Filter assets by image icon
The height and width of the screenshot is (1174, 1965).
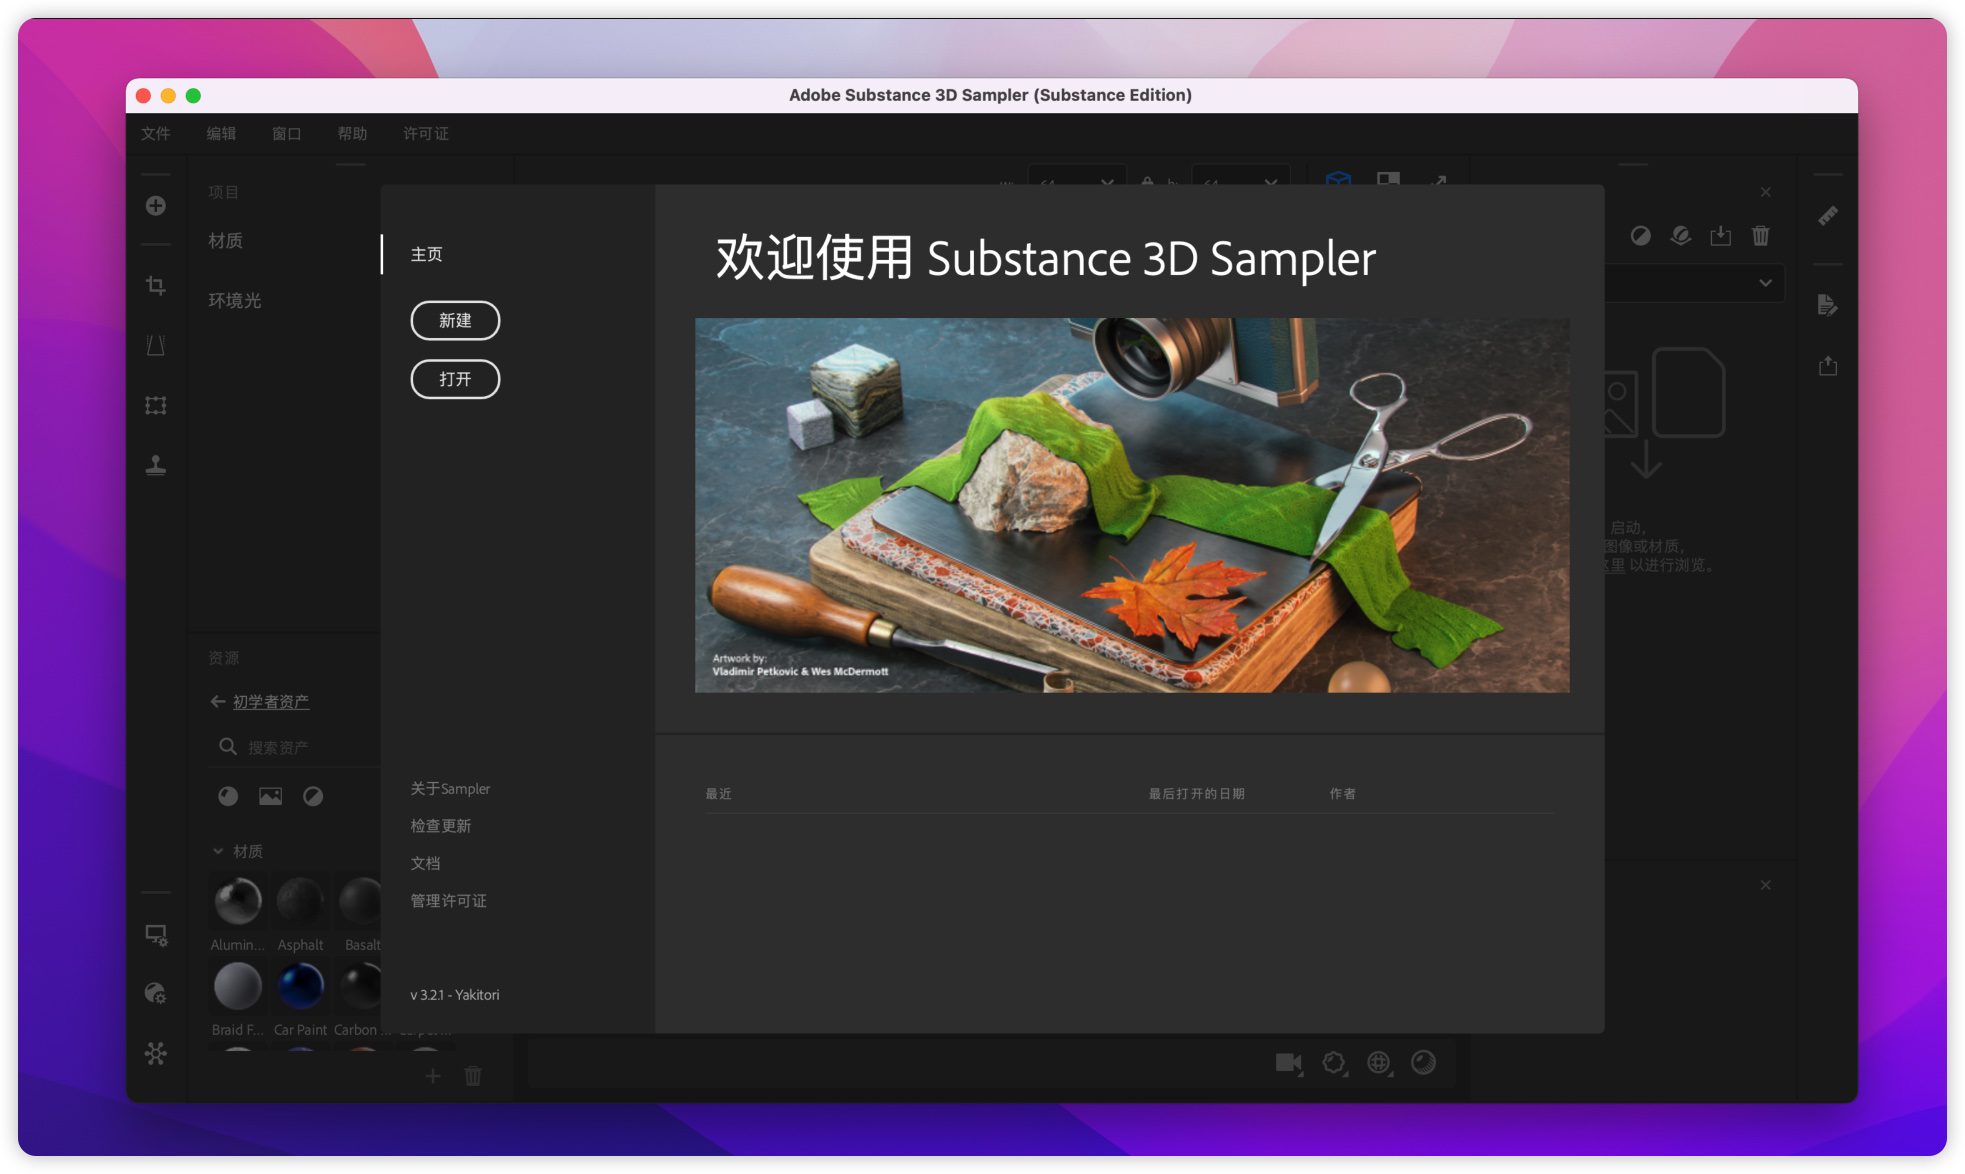(x=270, y=796)
